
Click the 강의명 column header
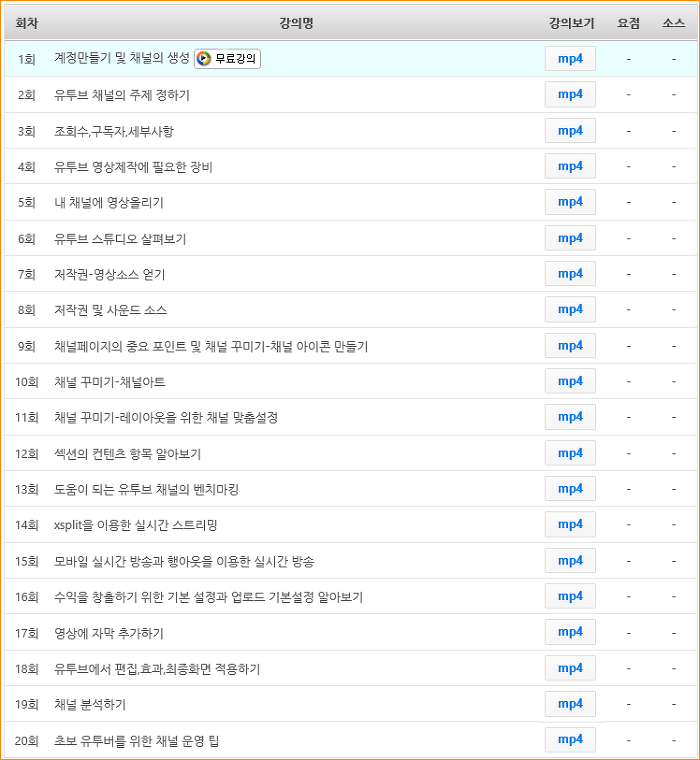click(x=296, y=23)
